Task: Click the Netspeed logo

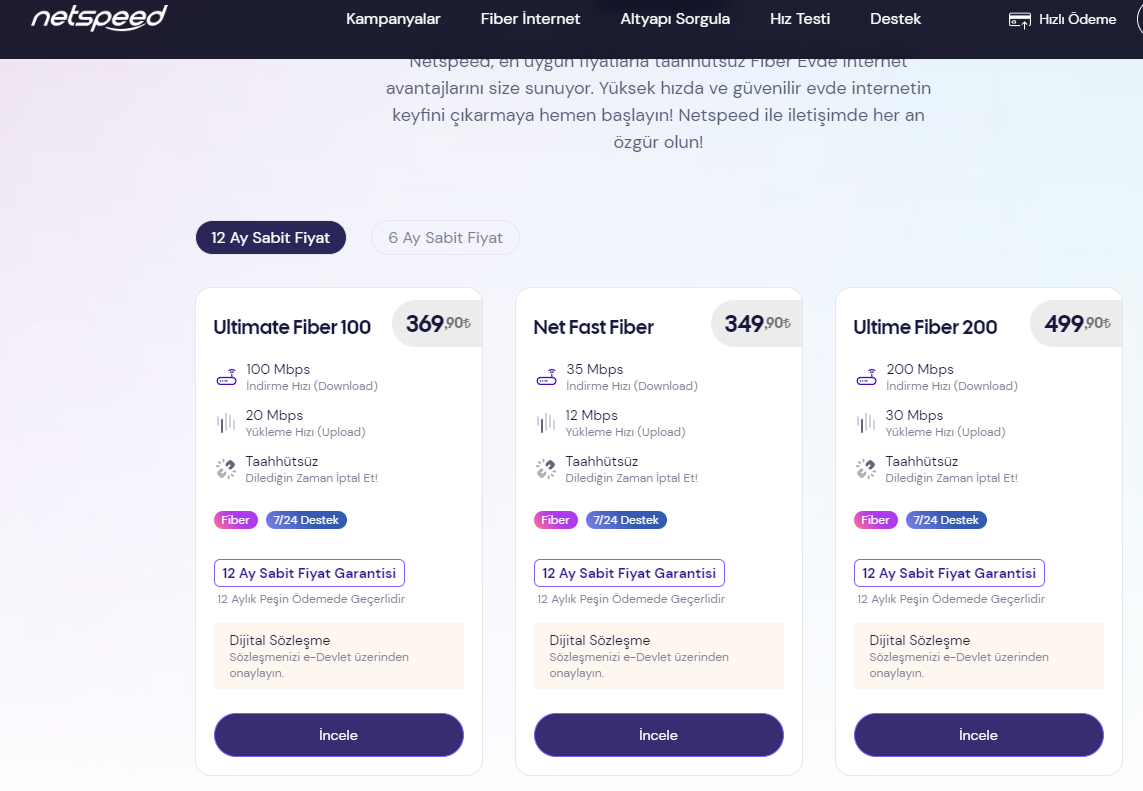Action: point(98,18)
